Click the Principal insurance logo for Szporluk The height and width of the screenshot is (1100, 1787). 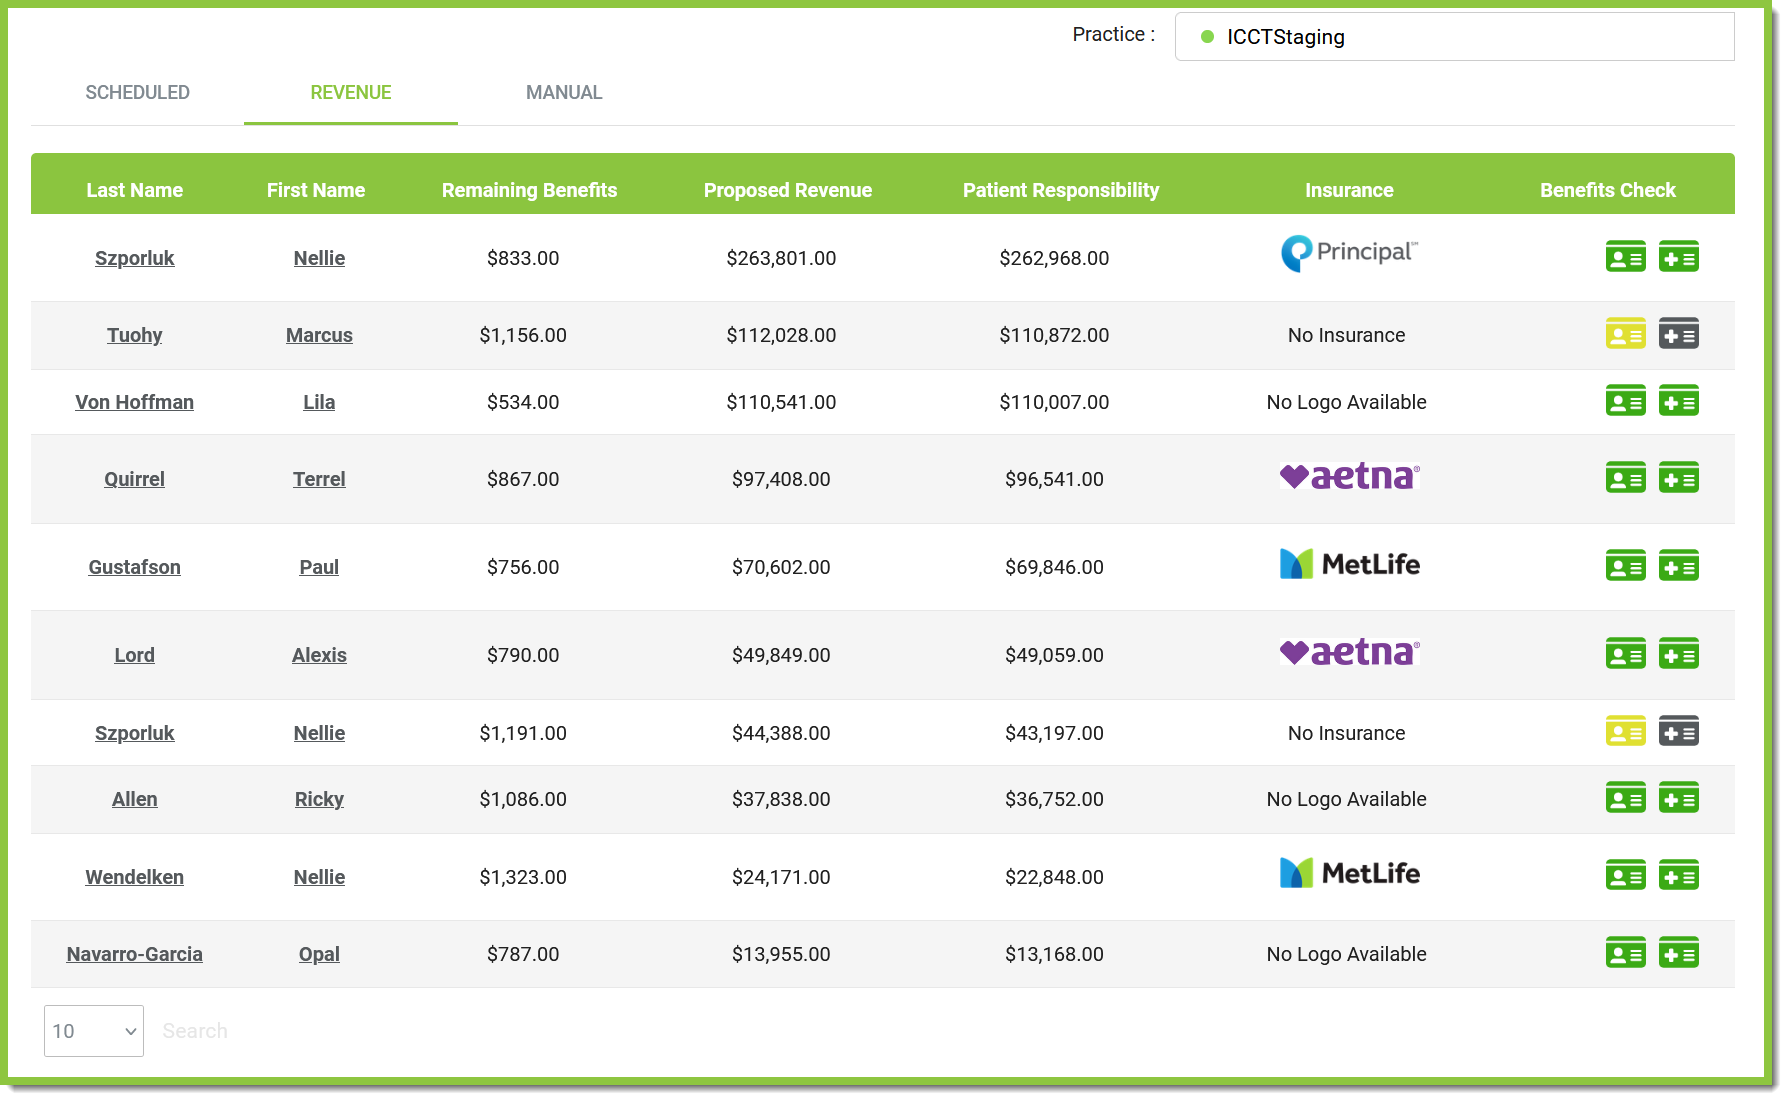tap(1348, 253)
